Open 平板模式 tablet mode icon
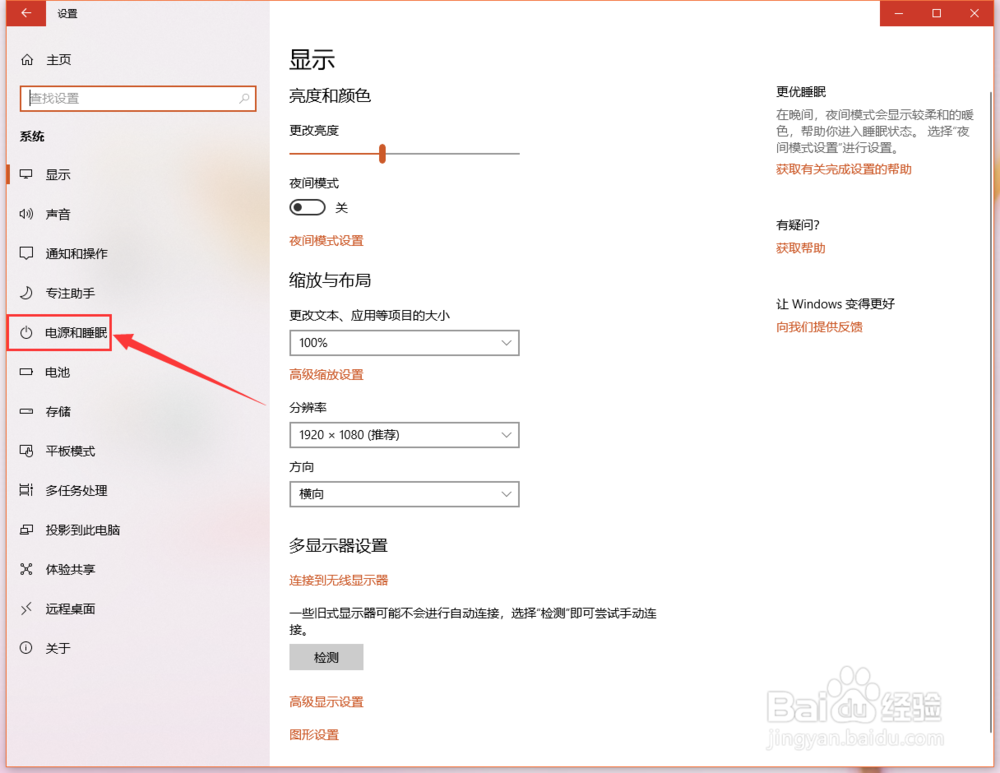 tap(26, 451)
